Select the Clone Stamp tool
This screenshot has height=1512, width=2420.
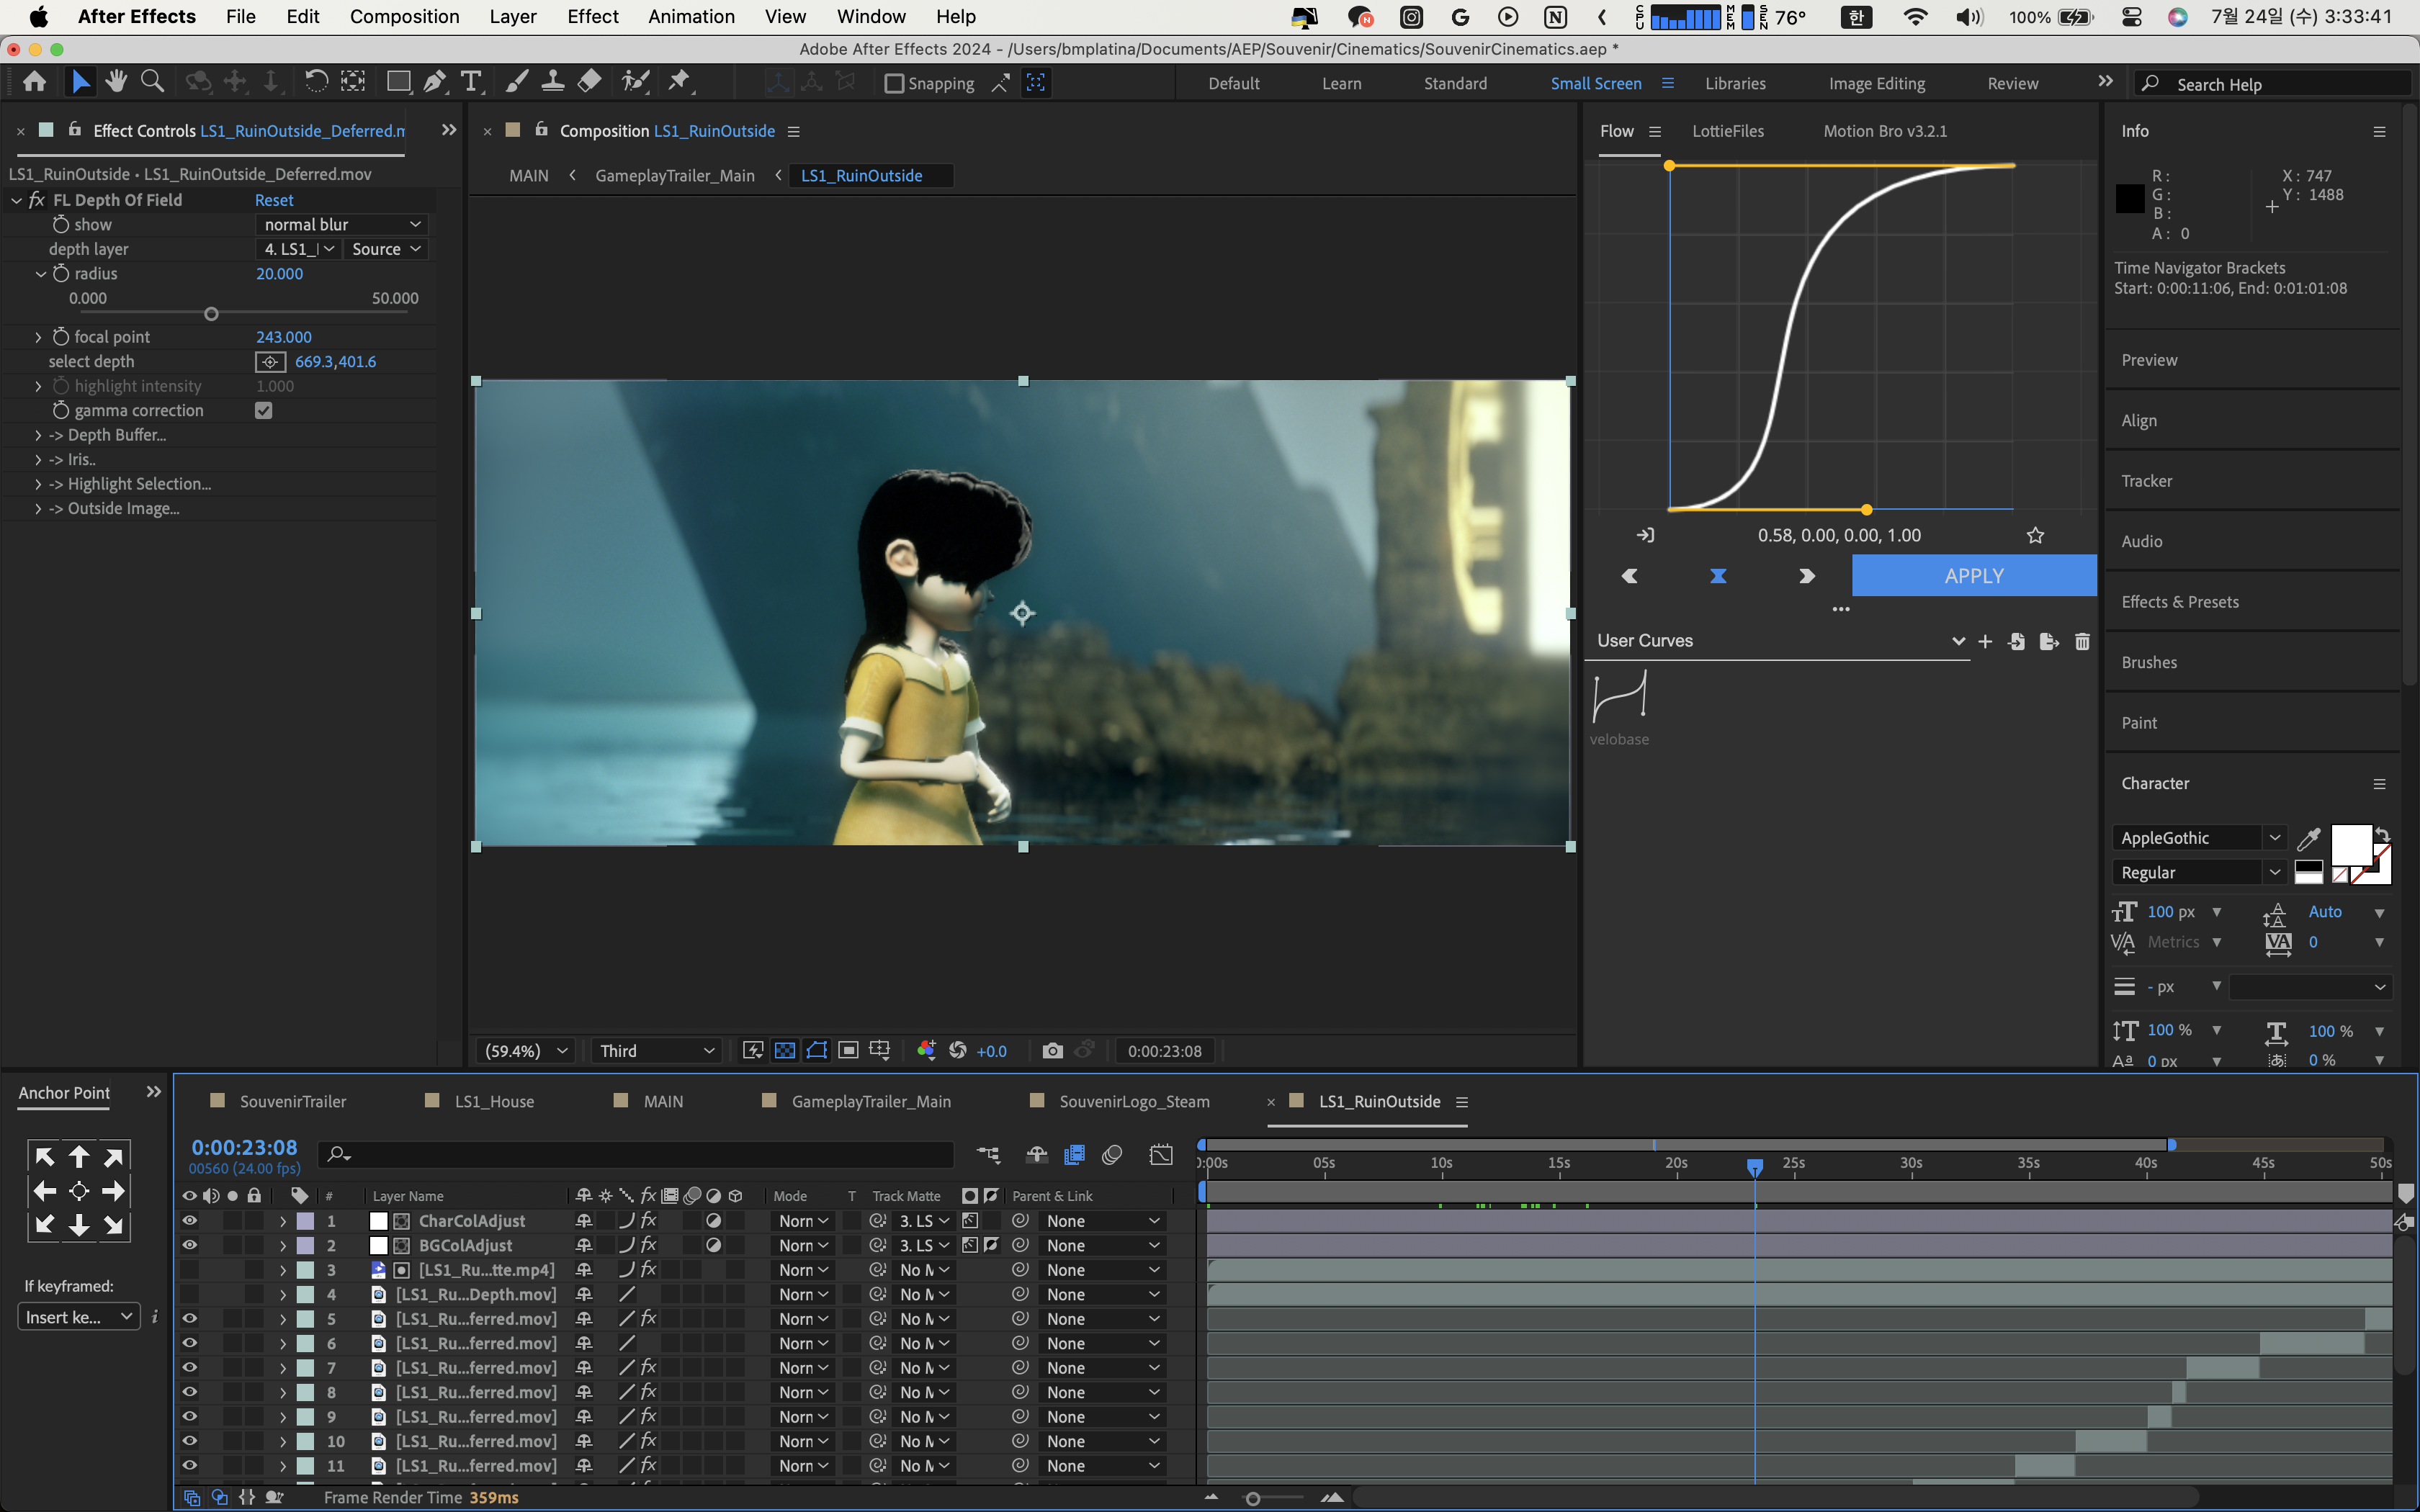coord(553,82)
